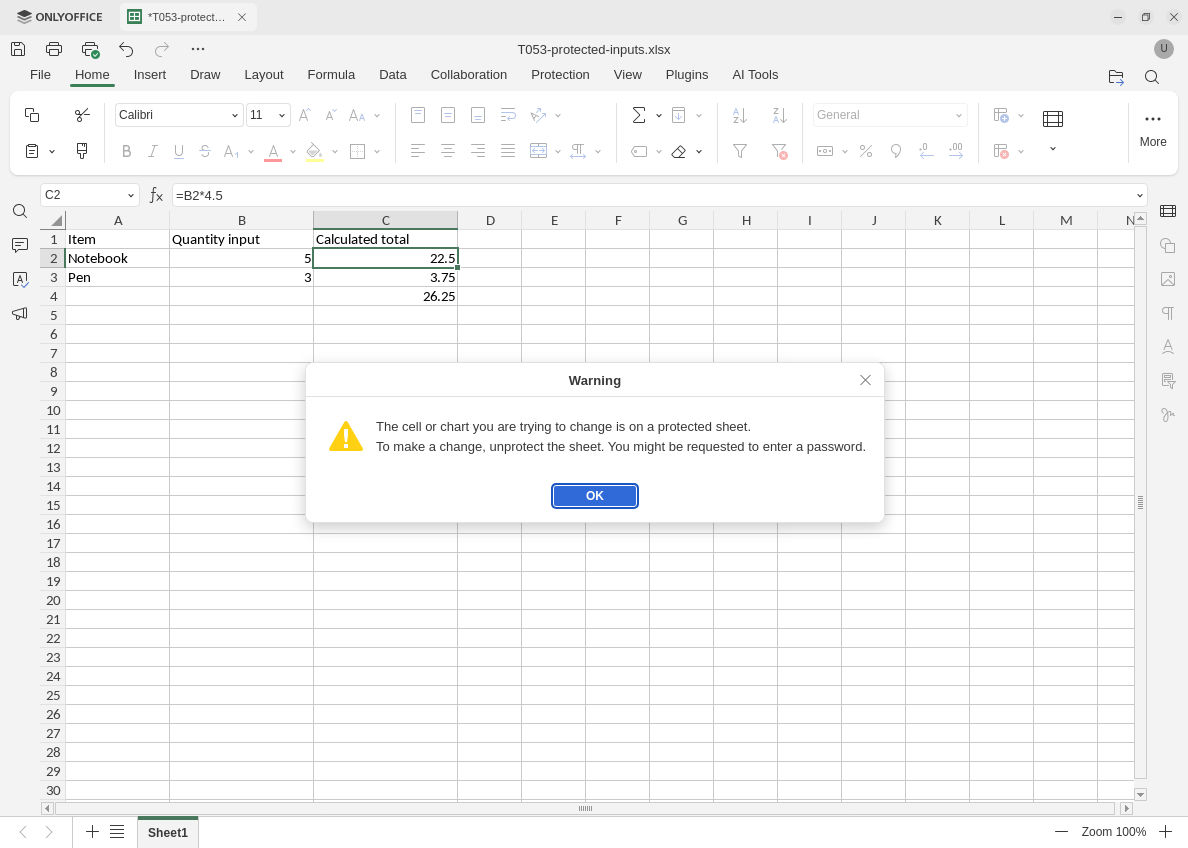Click the Clear filter icon
Screen dimensions: 1188x848
pos(780,152)
